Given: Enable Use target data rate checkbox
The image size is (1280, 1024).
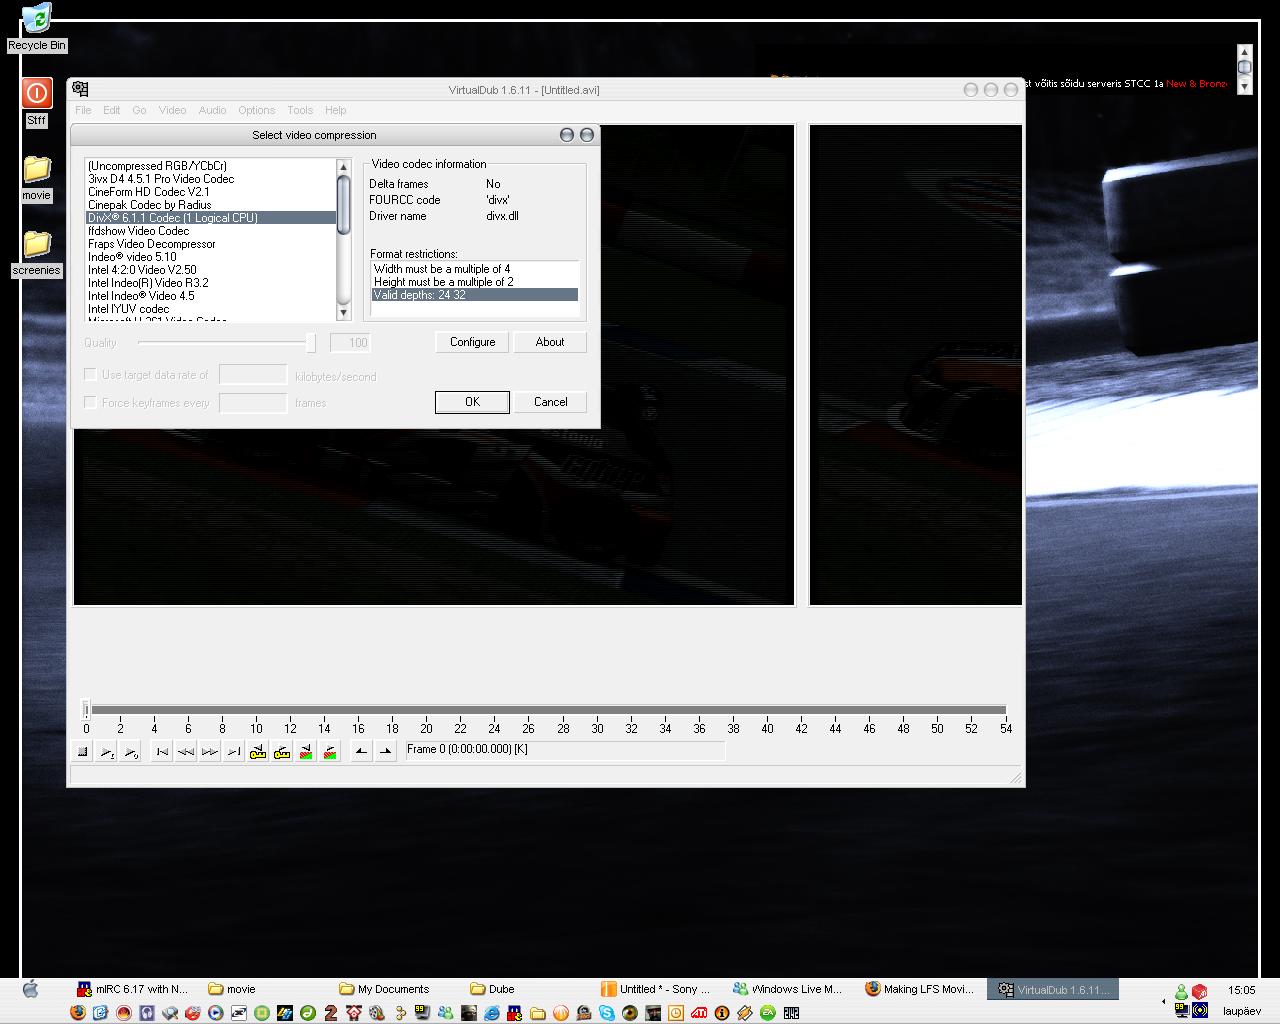Looking at the screenshot, I should tap(91, 375).
